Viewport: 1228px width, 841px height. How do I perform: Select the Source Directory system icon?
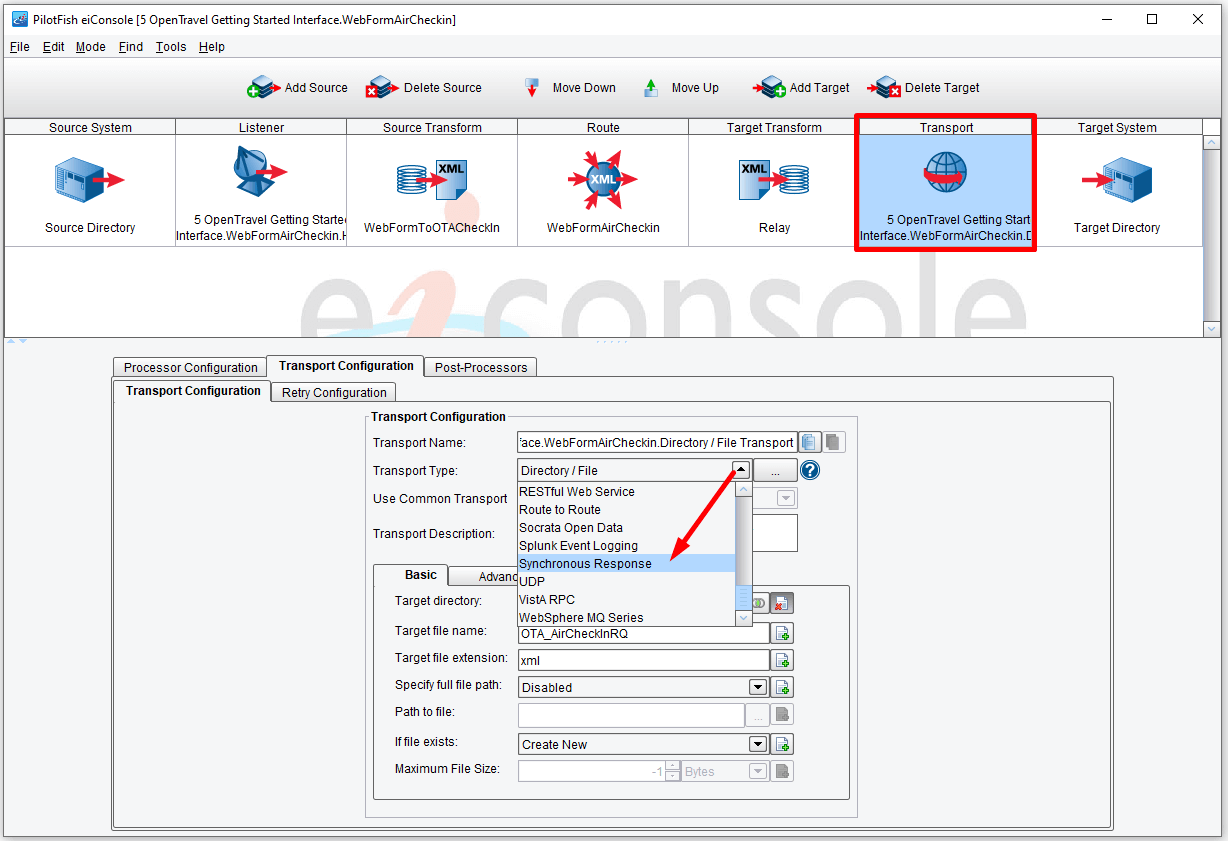pos(90,180)
